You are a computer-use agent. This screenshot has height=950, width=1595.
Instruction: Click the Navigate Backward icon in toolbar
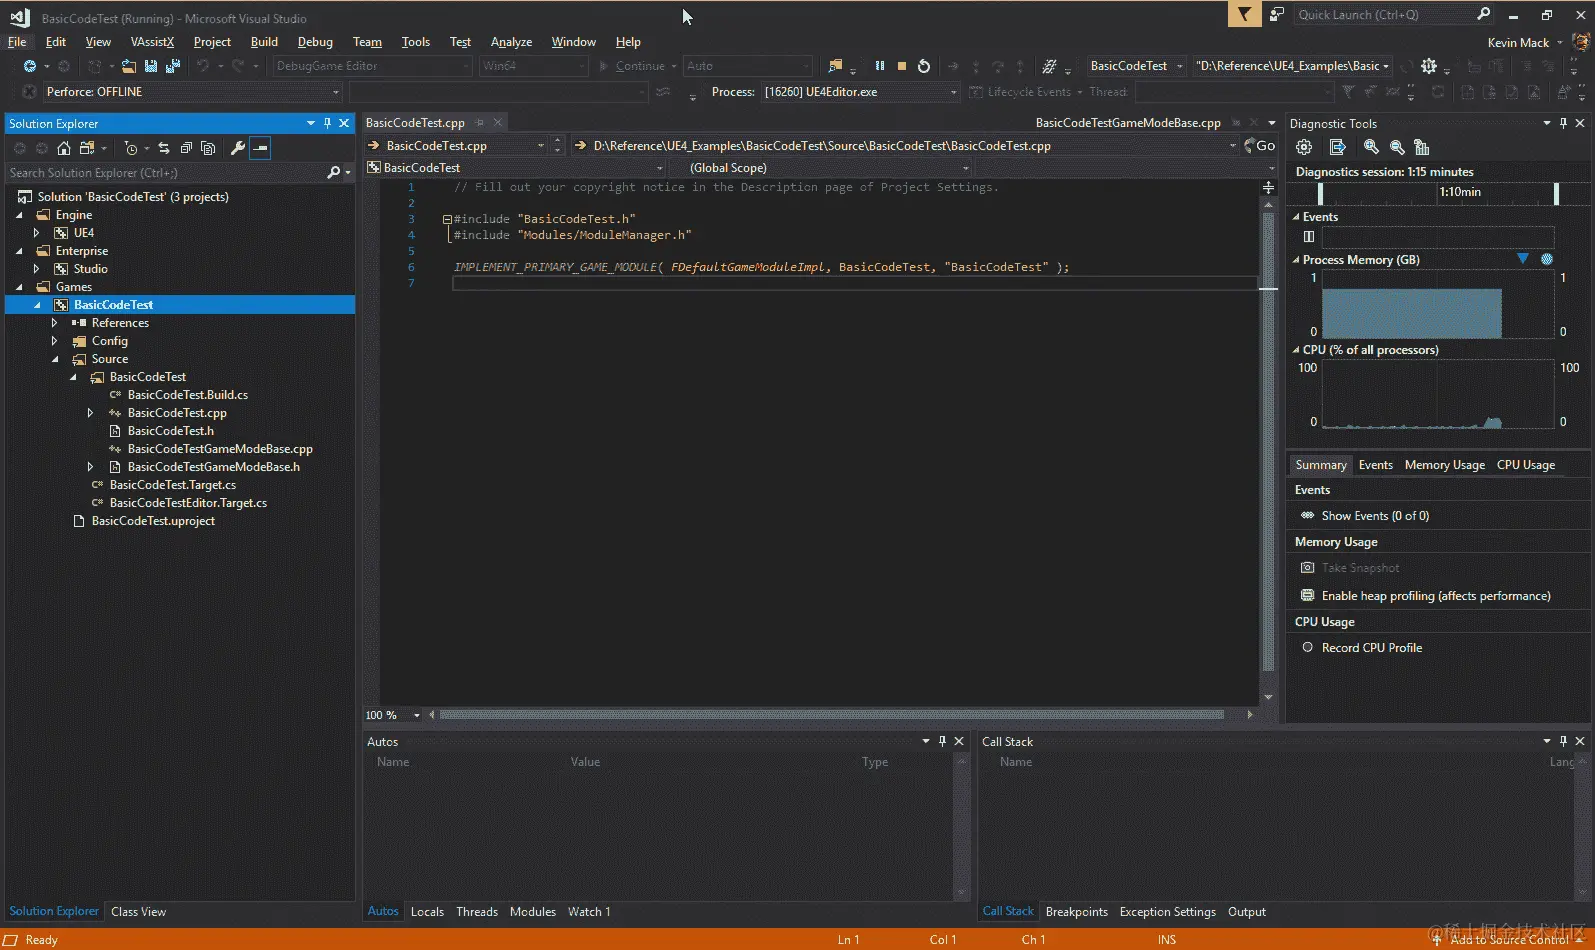30,66
